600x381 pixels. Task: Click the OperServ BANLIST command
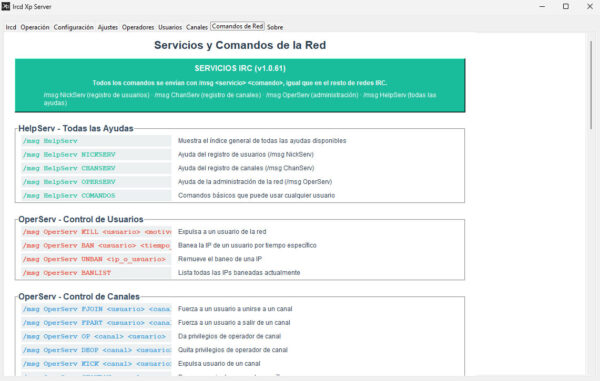pyautogui.click(x=96, y=273)
